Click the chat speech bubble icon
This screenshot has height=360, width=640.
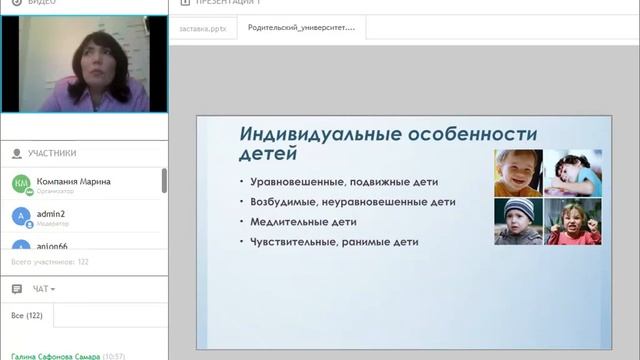[x=17, y=289]
